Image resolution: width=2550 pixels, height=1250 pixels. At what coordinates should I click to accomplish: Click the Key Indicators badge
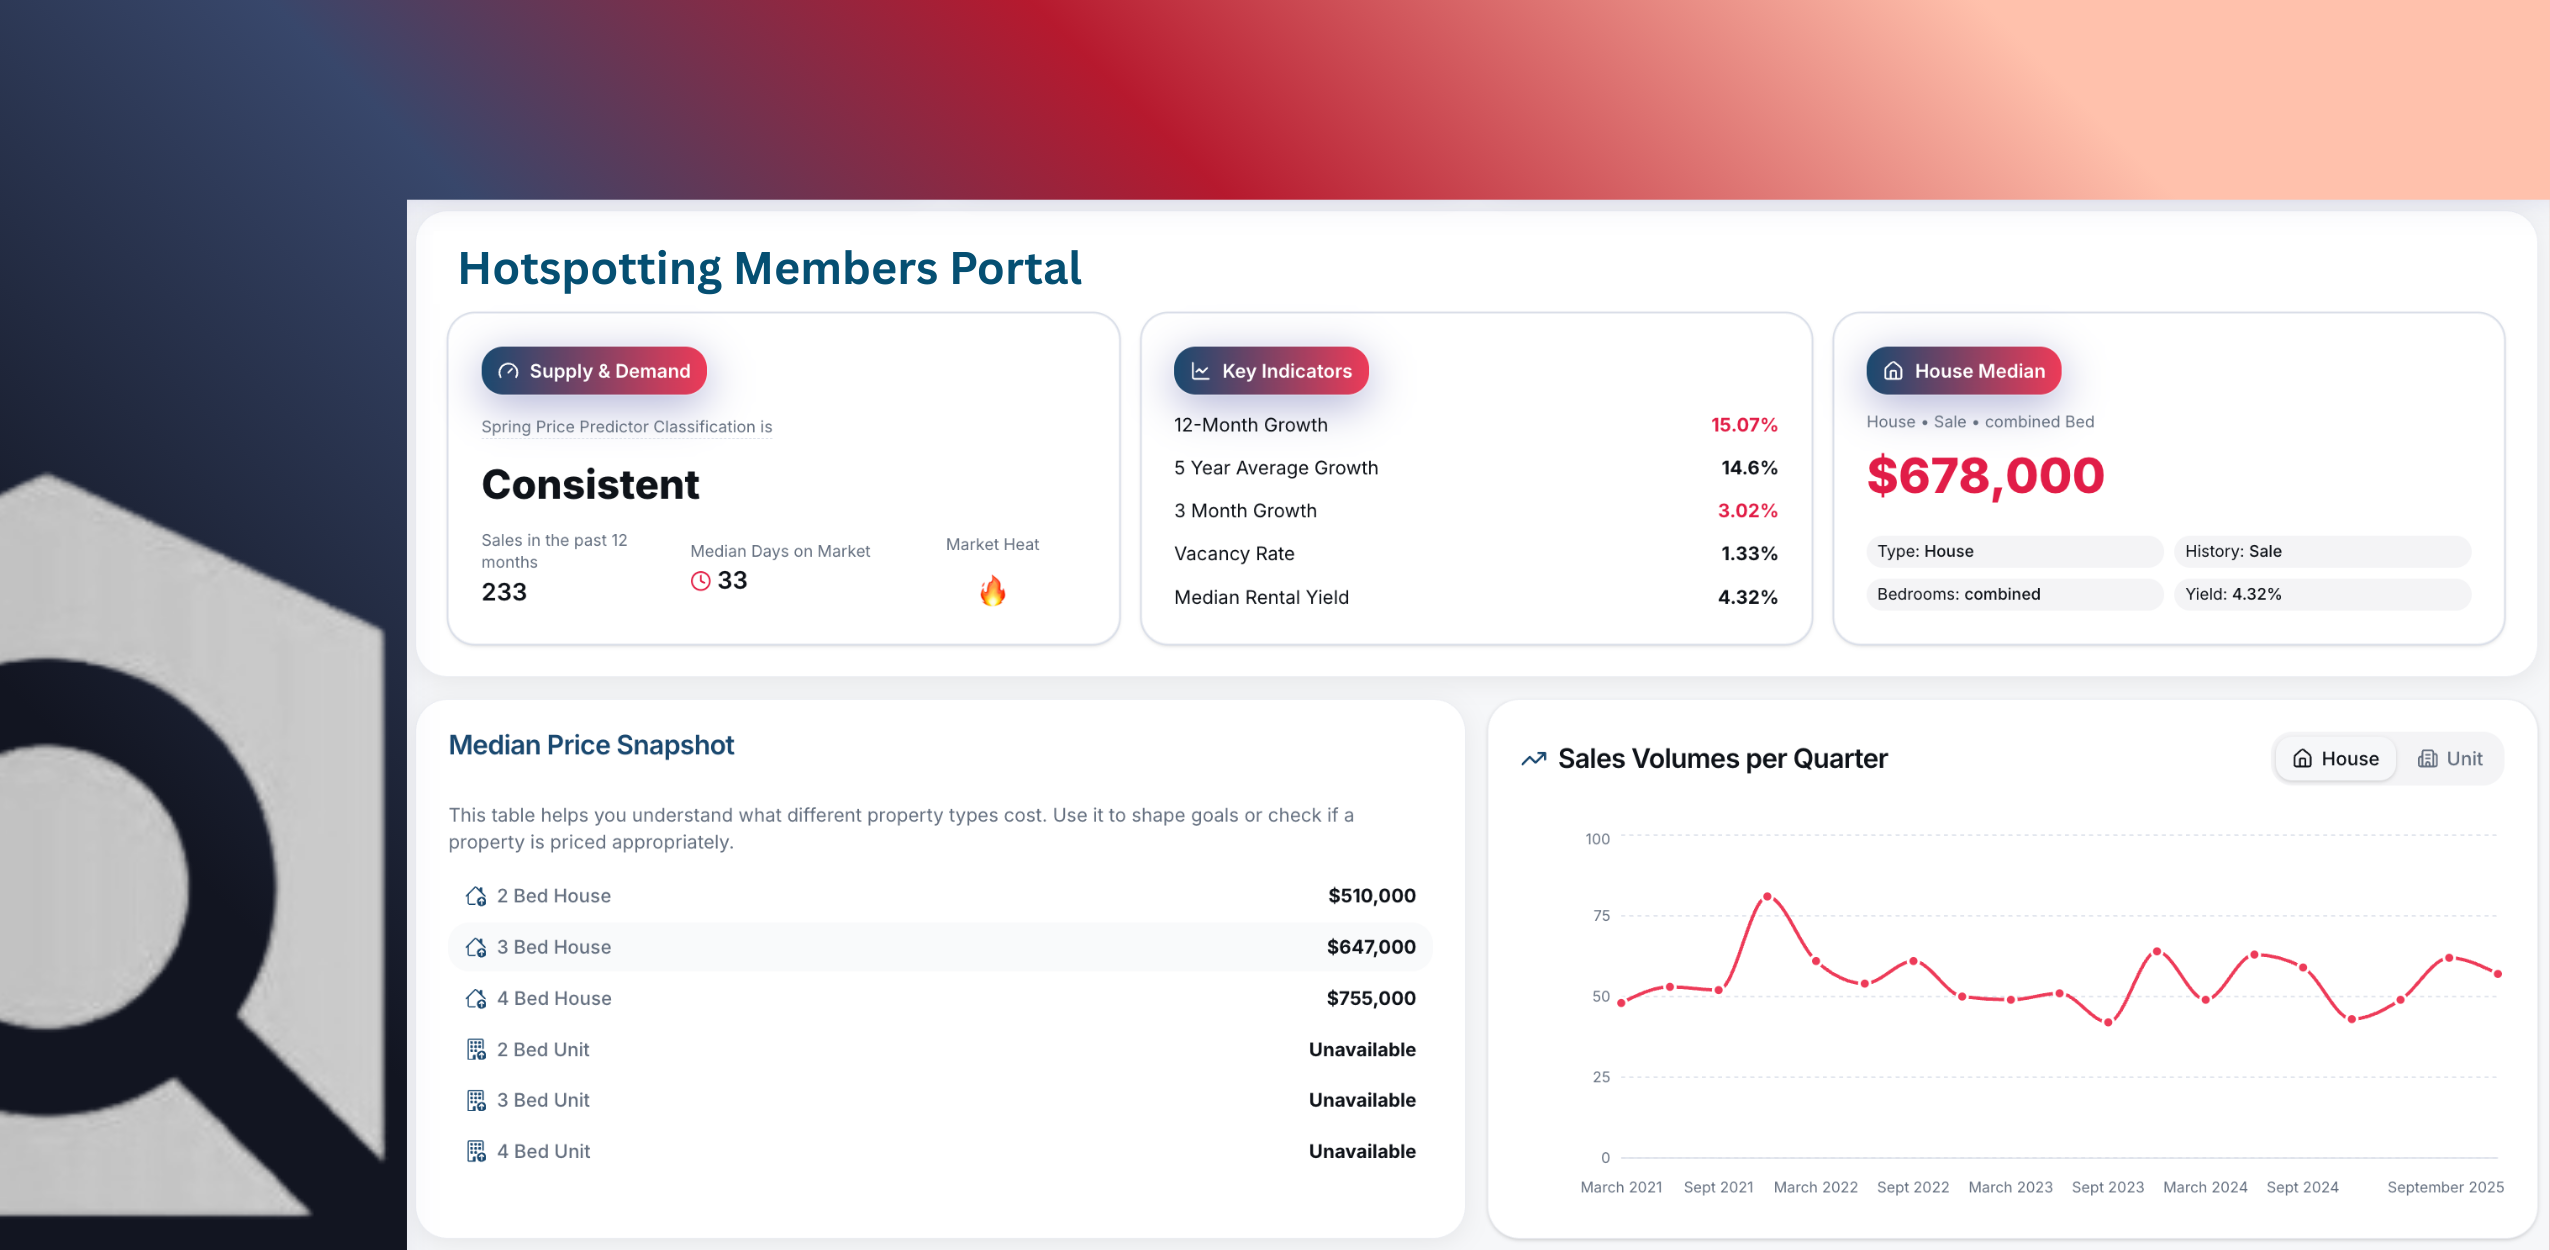[1270, 371]
